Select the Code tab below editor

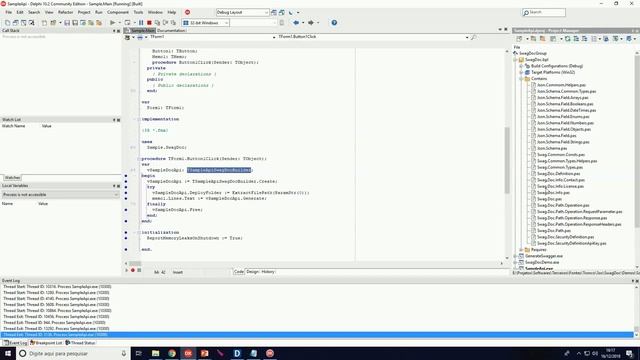tap(239, 271)
